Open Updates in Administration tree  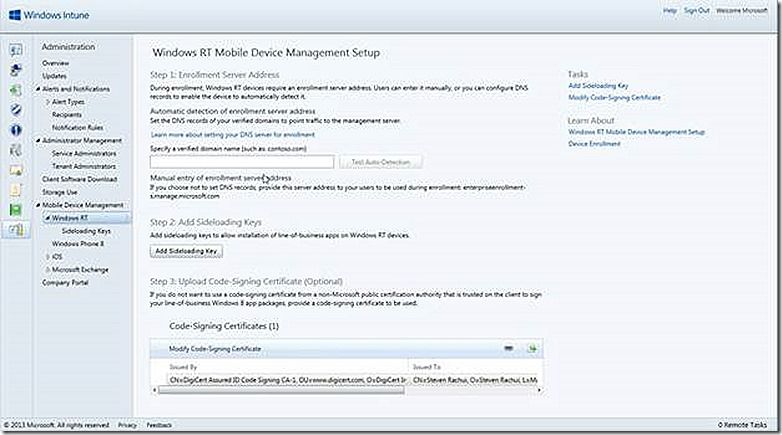tap(54, 76)
